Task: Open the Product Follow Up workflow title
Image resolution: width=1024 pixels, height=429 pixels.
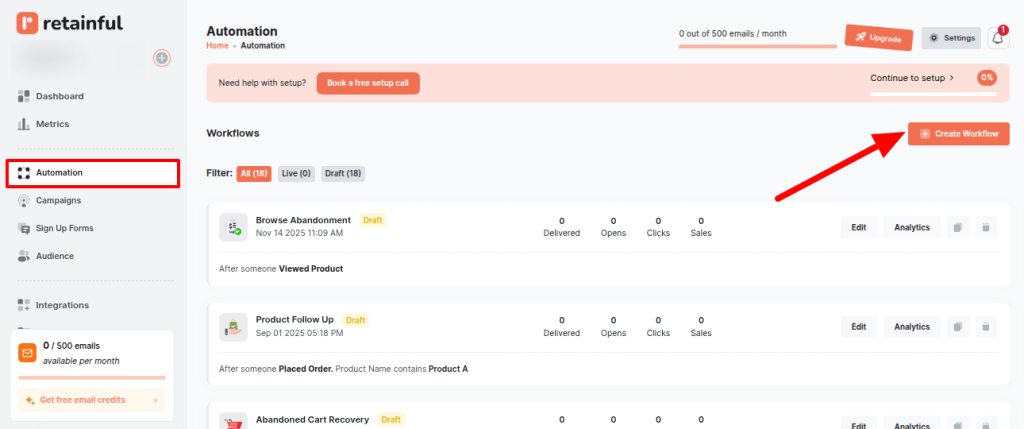Action: point(295,319)
